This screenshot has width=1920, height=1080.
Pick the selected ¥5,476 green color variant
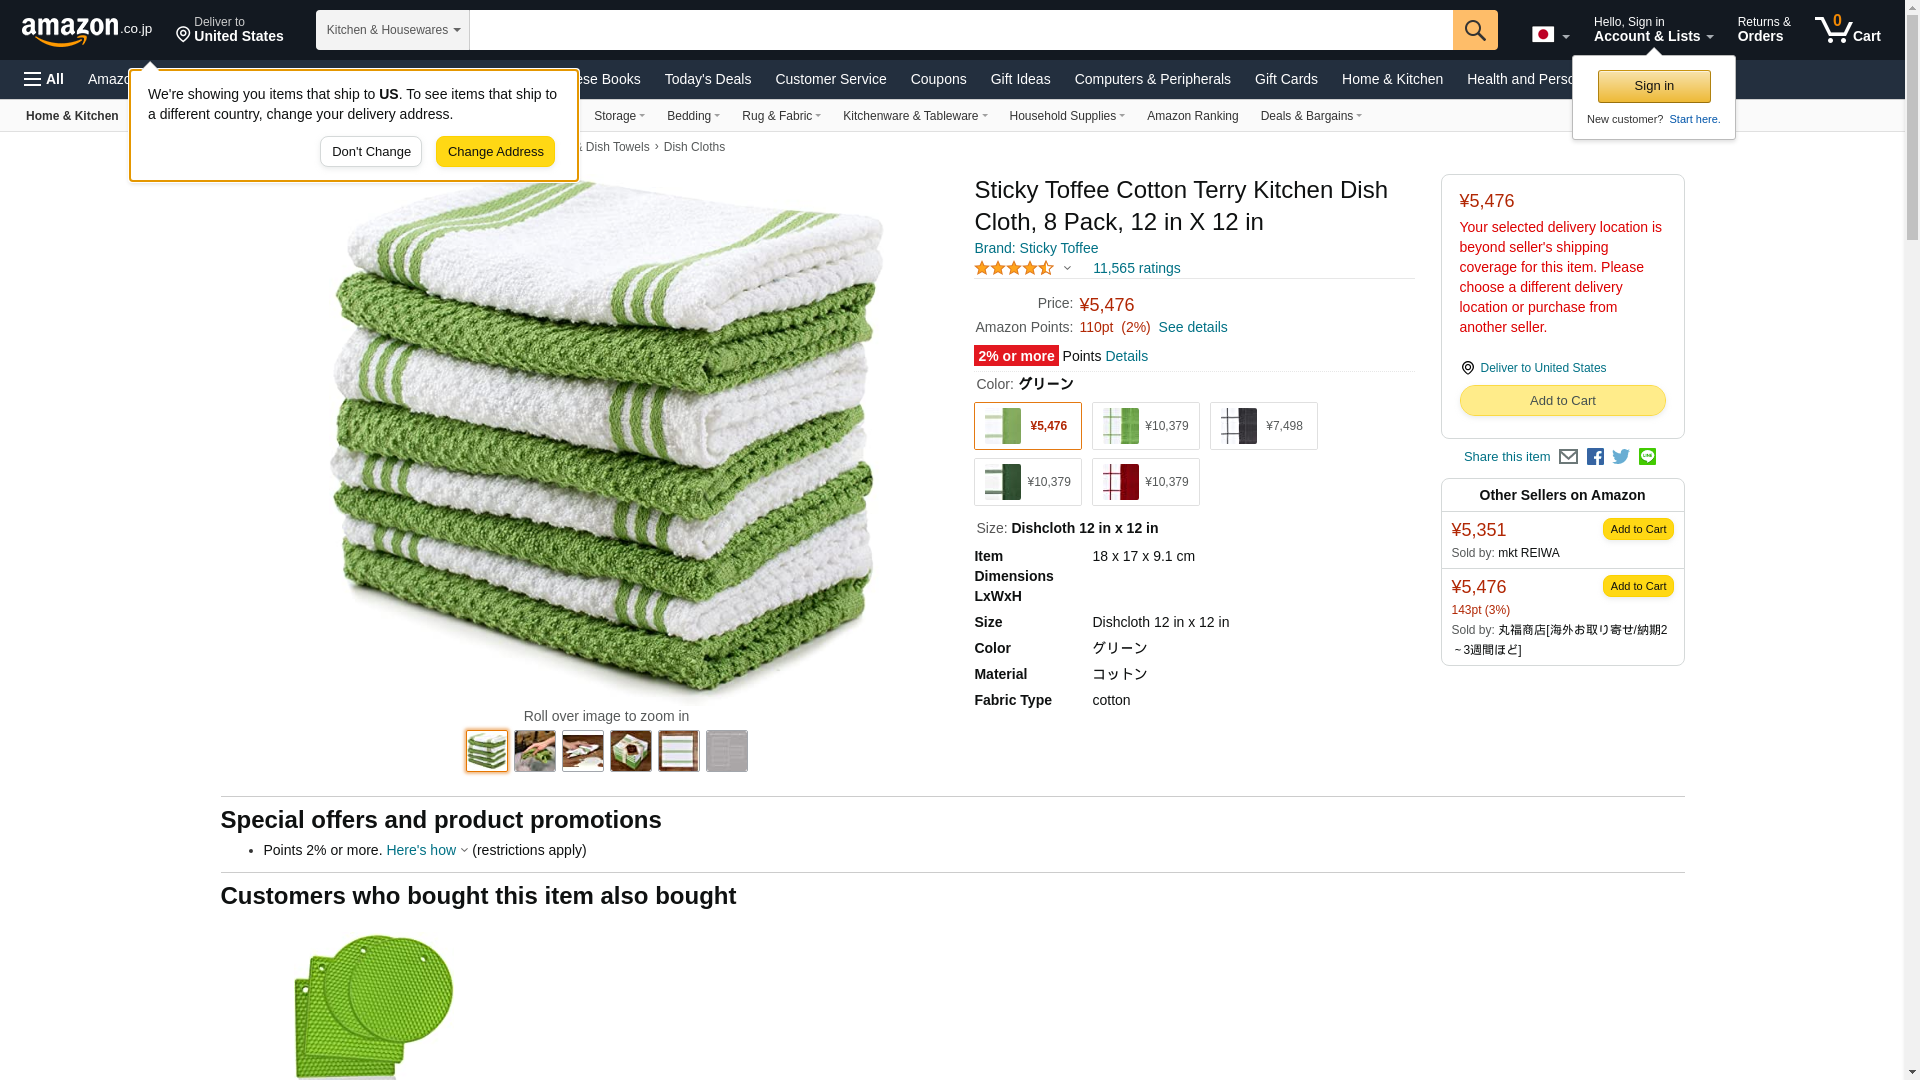(x=1027, y=426)
